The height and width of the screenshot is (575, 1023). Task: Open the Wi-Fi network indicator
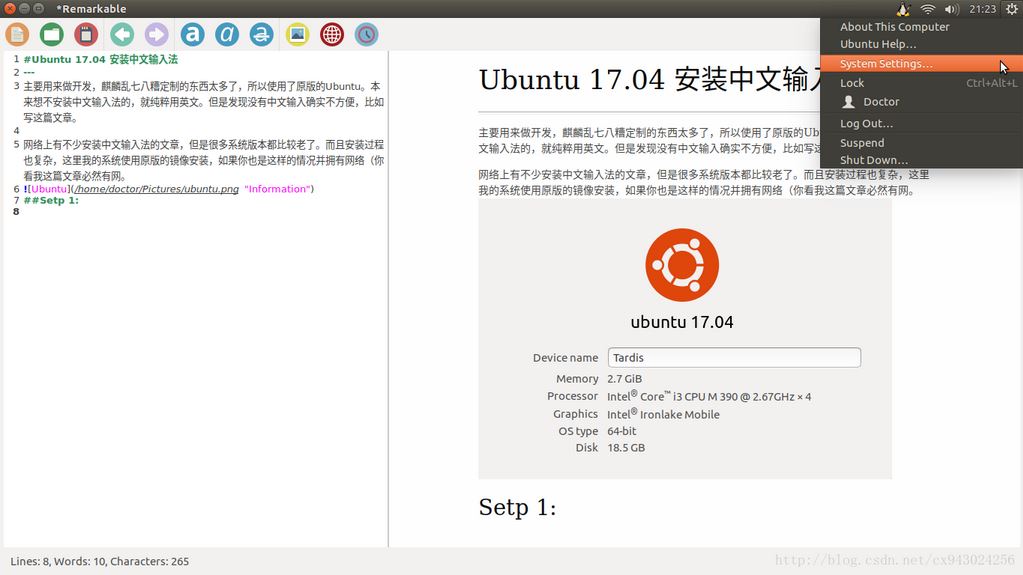928,8
